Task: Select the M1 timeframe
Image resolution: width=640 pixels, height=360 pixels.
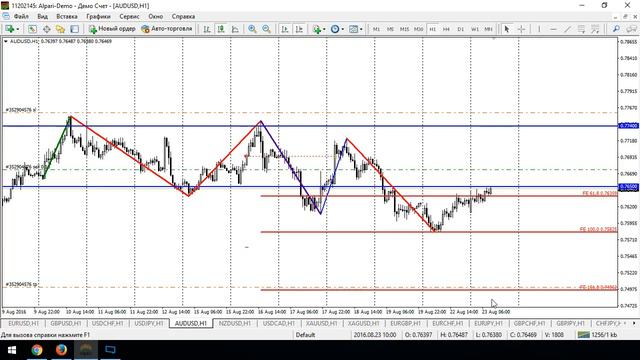Action: [x=376, y=29]
